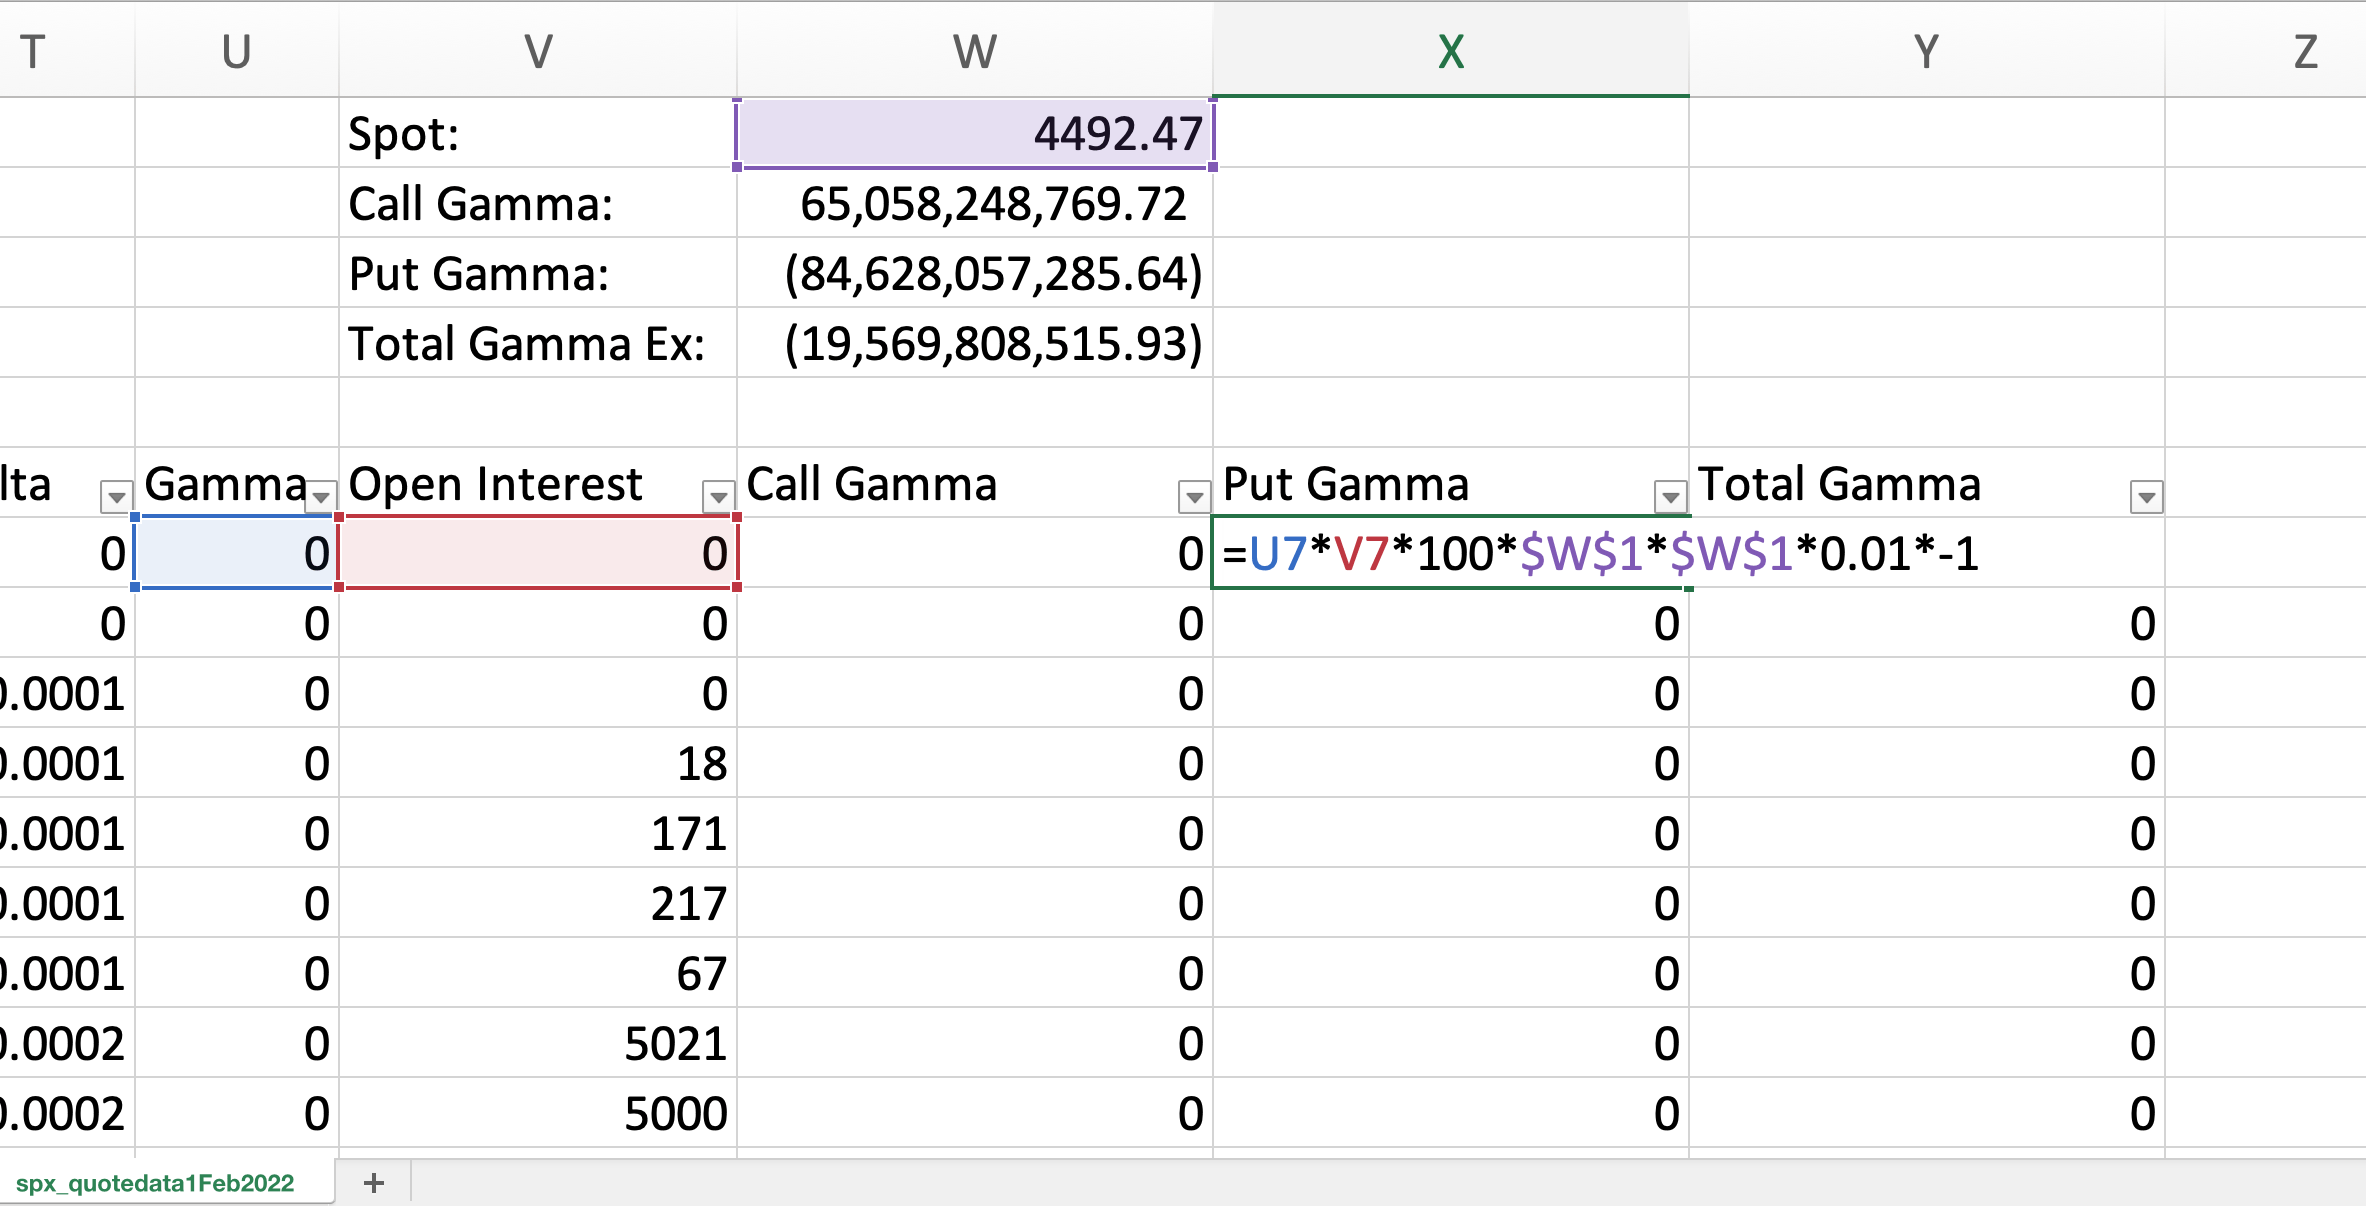Select the entire column T via header
This screenshot has width=2366, height=1206.
33,50
